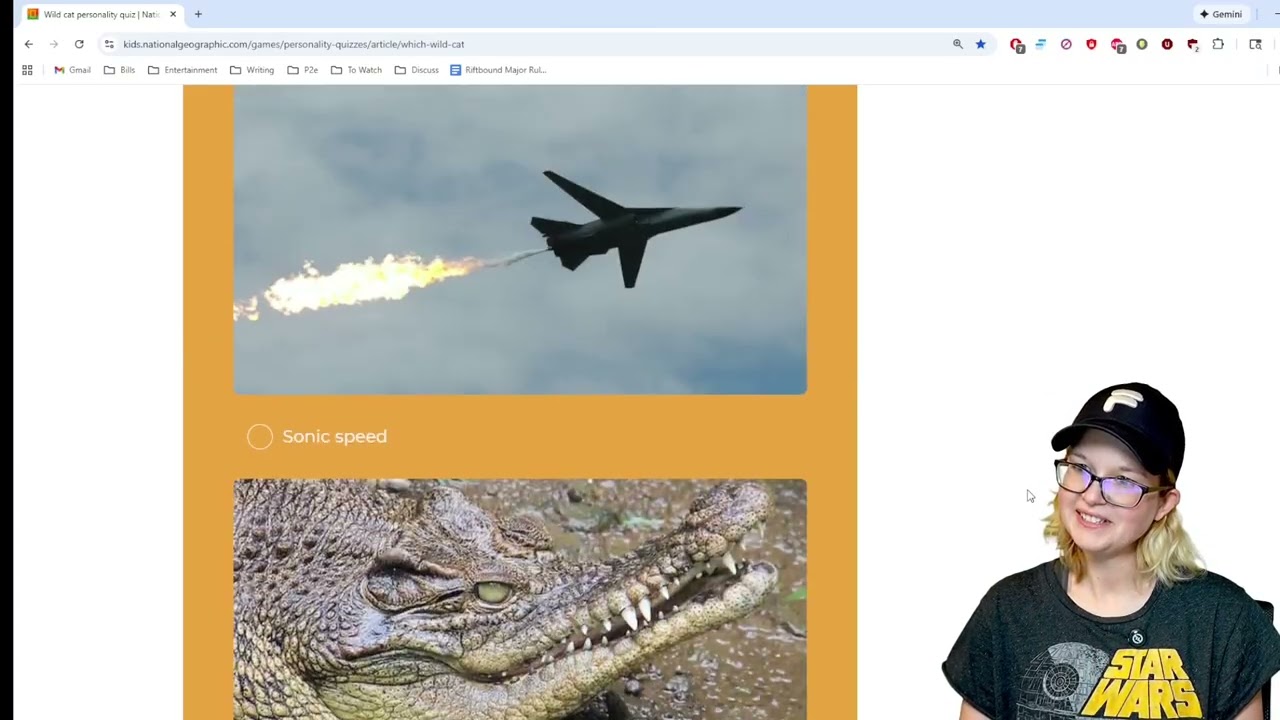
Task: Open the Writing bookmark folder
Action: [x=252, y=70]
